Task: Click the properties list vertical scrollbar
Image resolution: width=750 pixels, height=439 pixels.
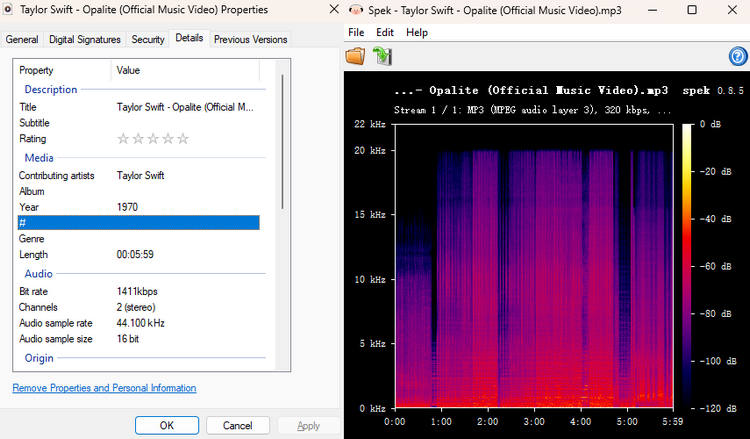Action: click(282, 142)
